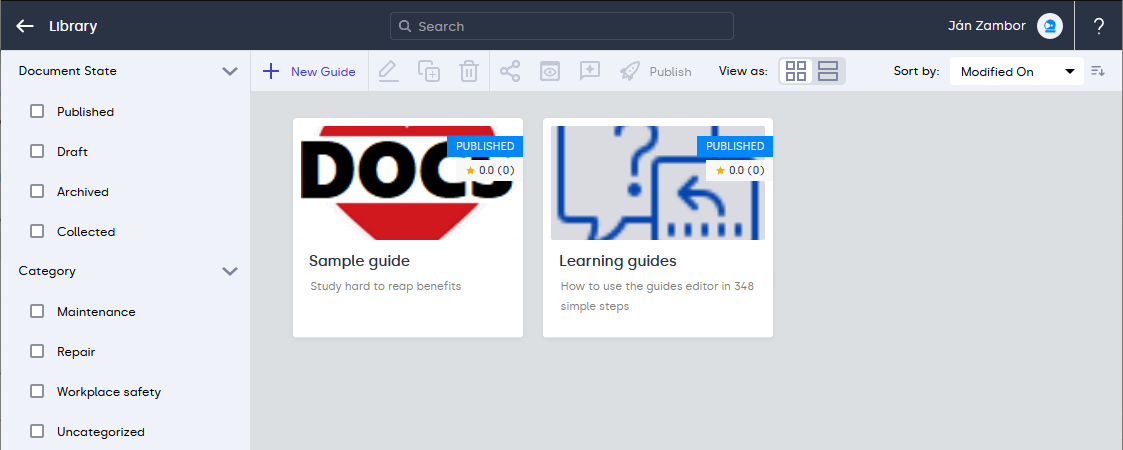Open the help question mark icon
The image size is (1123, 450).
pos(1099,26)
